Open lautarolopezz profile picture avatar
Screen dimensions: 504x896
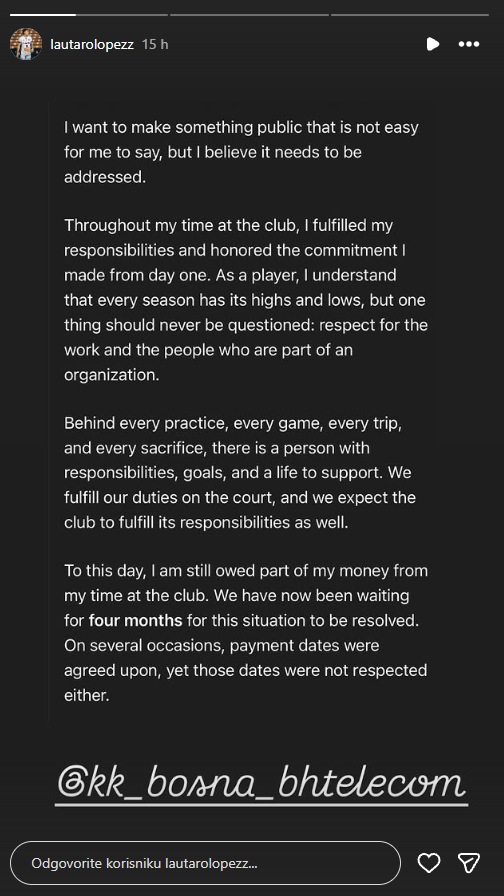tap(26, 44)
